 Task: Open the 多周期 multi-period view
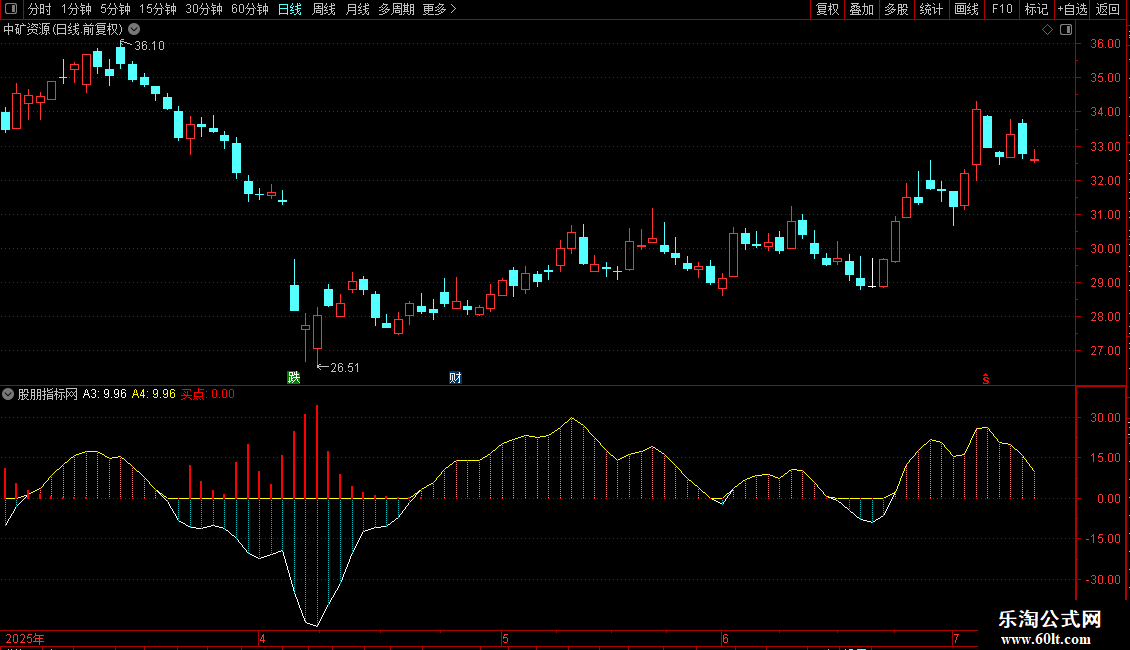[396, 9]
